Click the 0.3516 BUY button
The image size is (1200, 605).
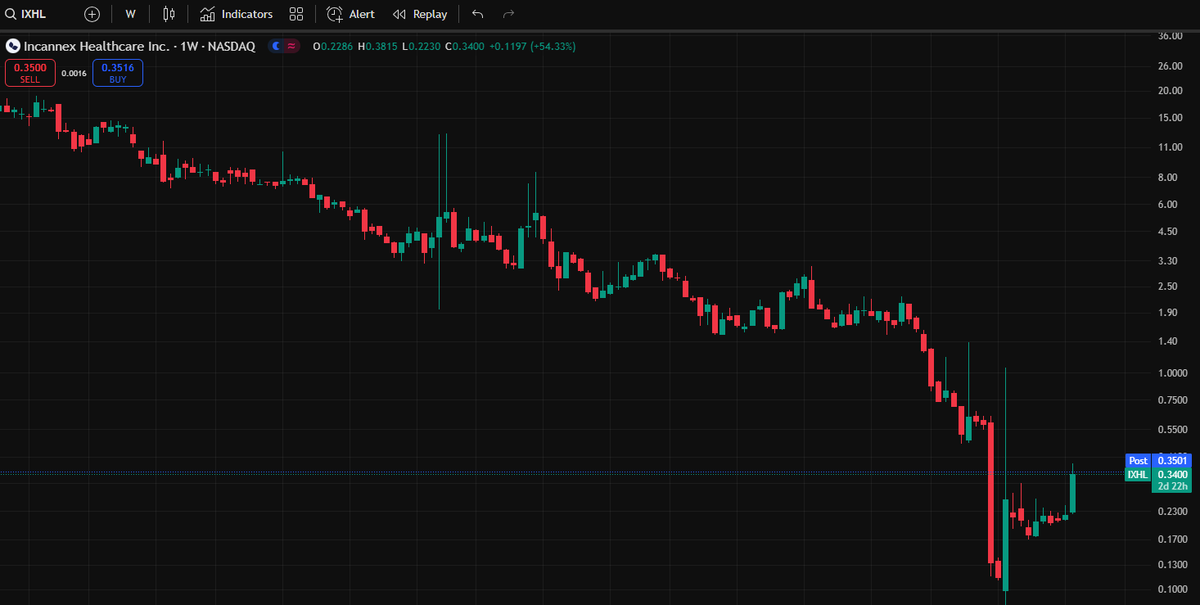tap(118, 73)
